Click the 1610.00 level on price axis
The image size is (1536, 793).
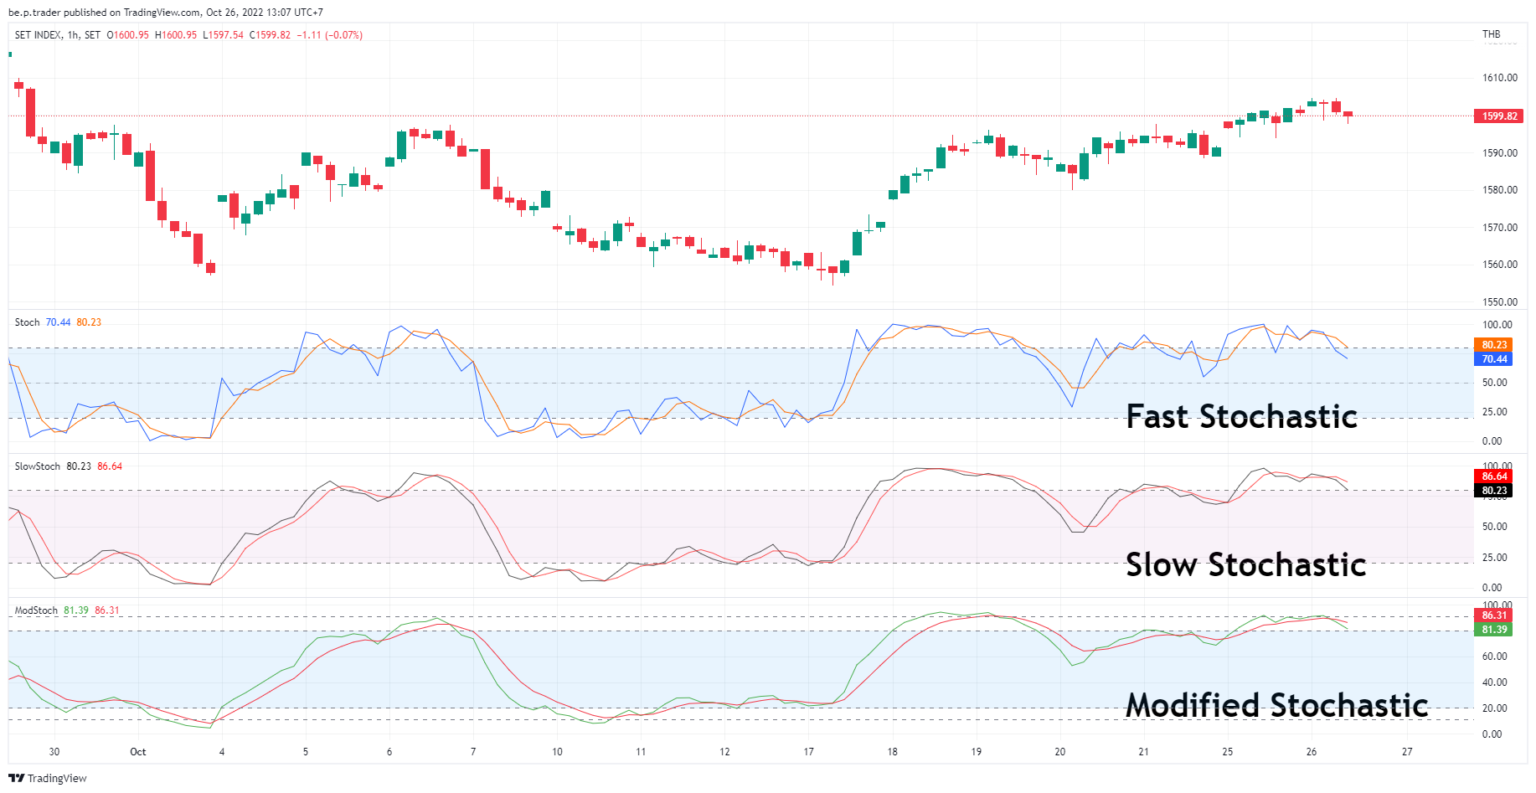pyautogui.click(x=1500, y=78)
